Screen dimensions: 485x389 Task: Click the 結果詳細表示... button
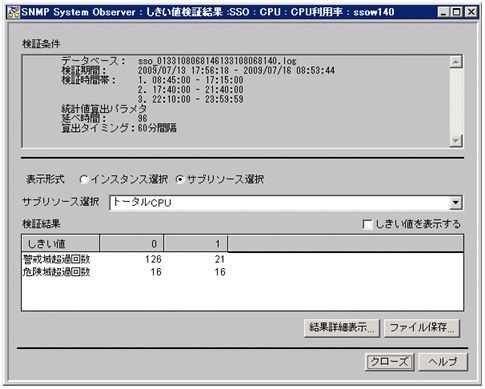tap(342, 328)
